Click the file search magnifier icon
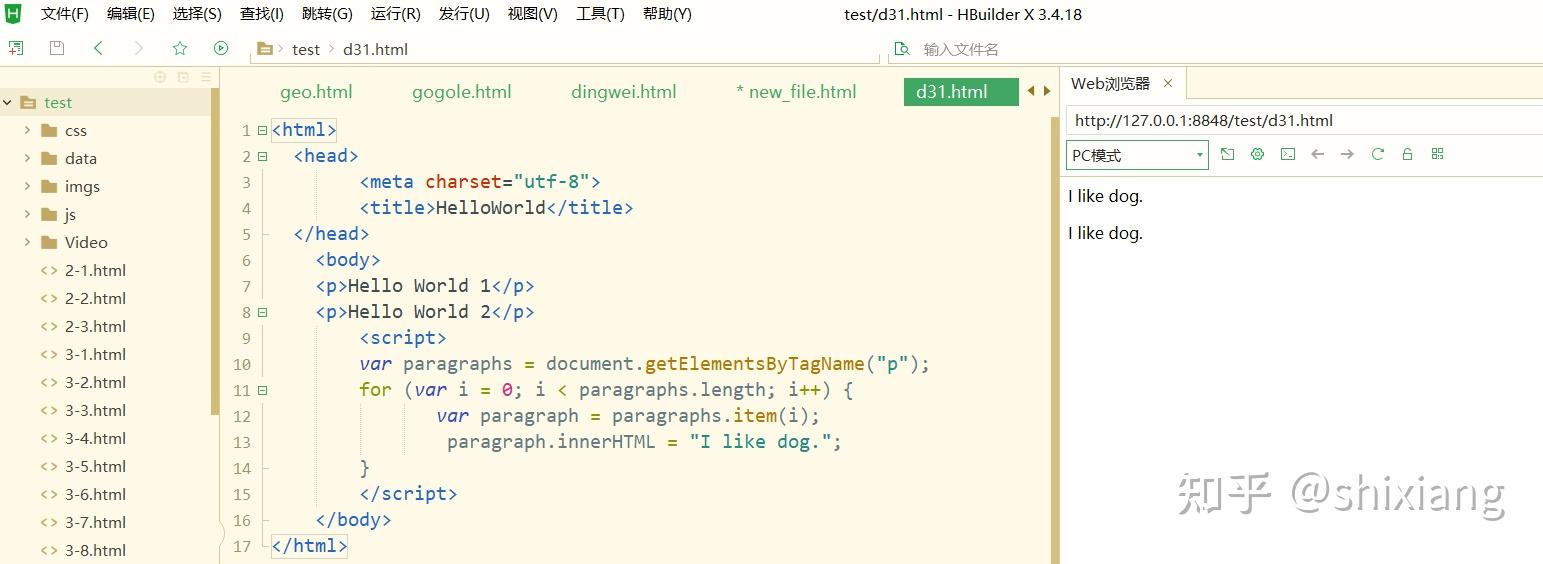Screen dimensions: 1543x564 [902, 49]
